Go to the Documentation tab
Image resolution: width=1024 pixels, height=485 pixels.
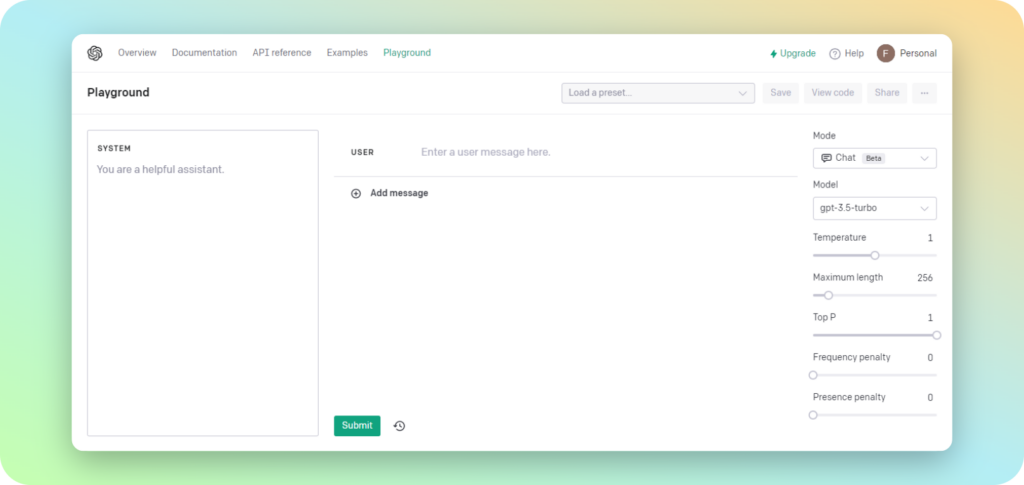coord(204,53)
